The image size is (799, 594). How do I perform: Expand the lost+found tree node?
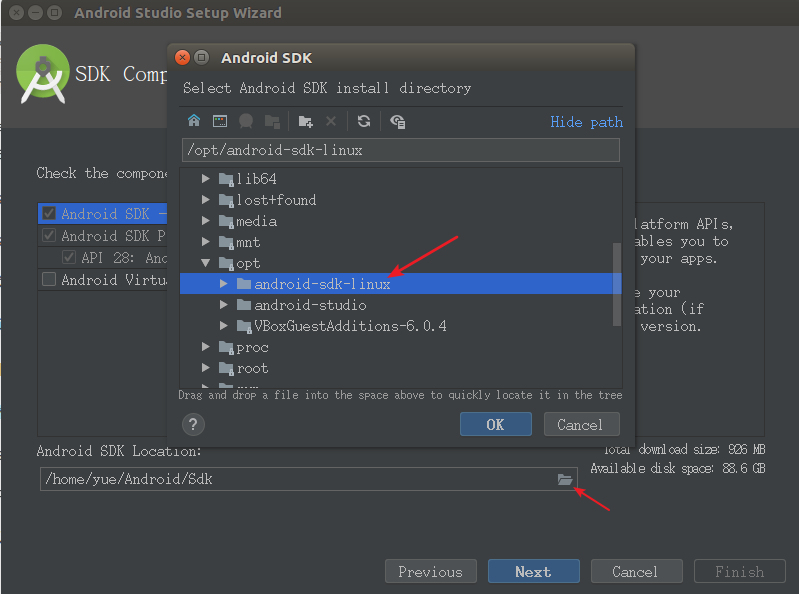click(205, 200)
